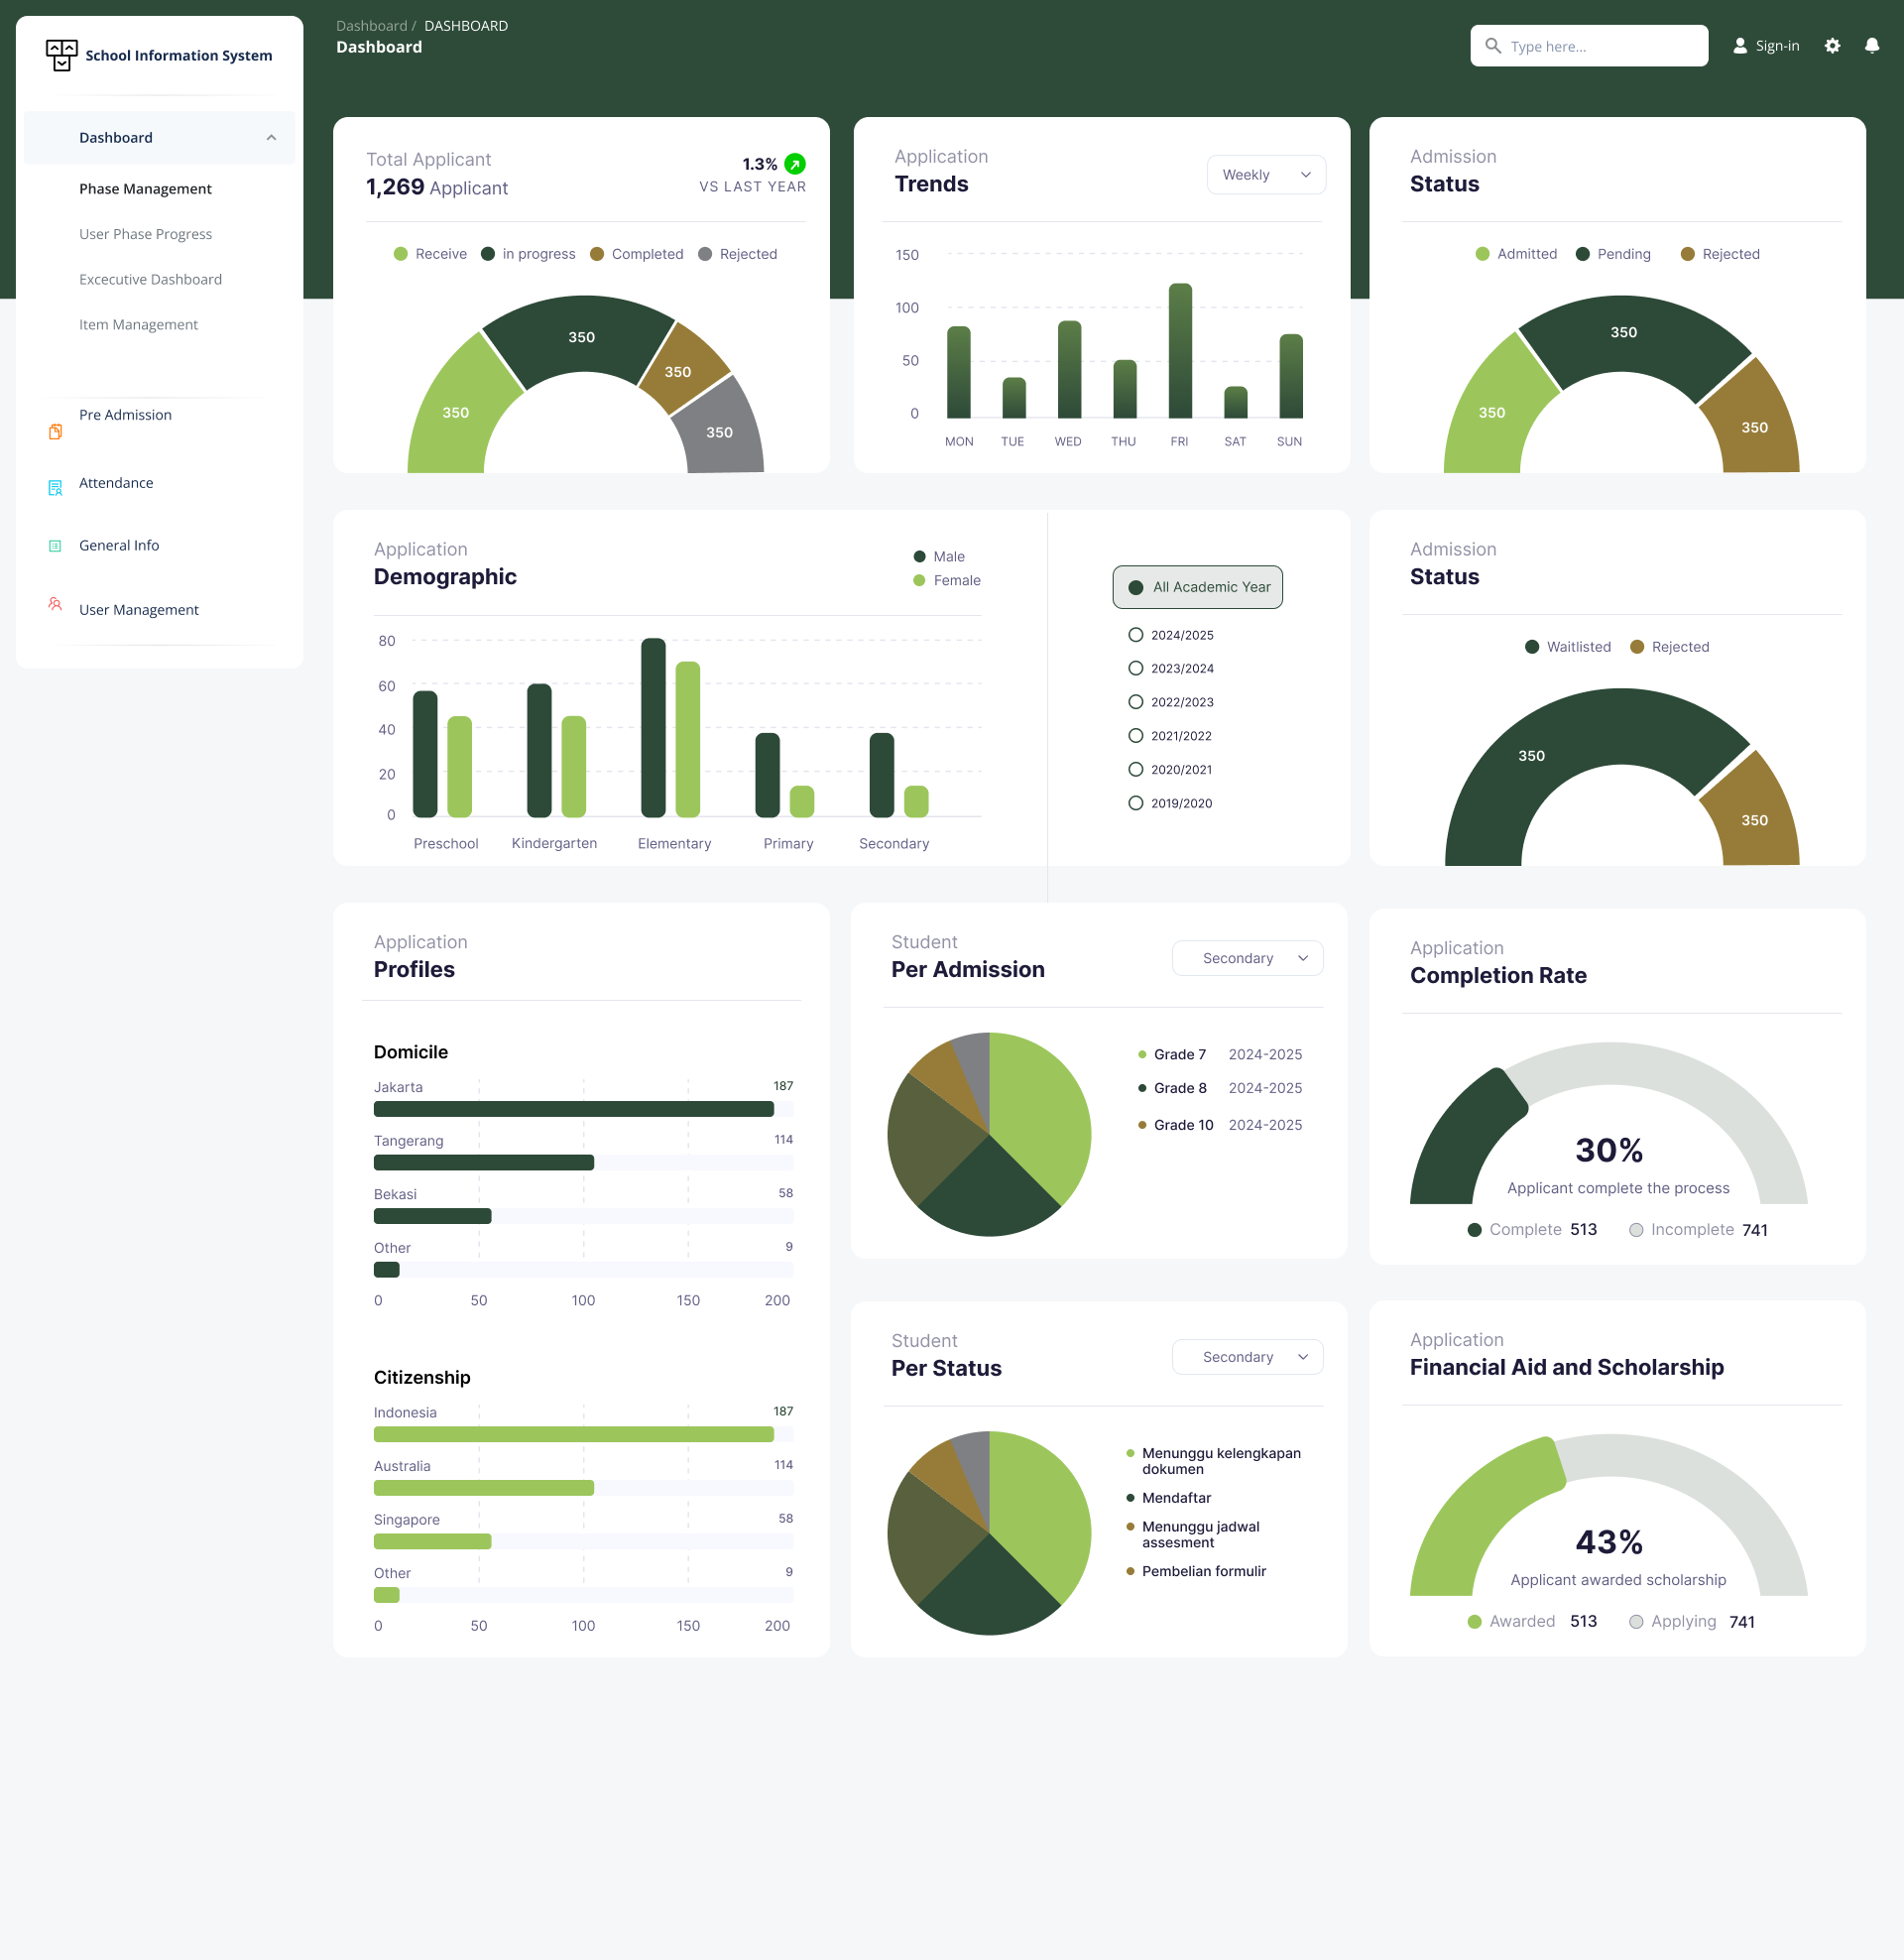Collapse the Dashboard sidebar chevron
The height and width of the screenshot is (1960, 1904).
tap(271, 138)
